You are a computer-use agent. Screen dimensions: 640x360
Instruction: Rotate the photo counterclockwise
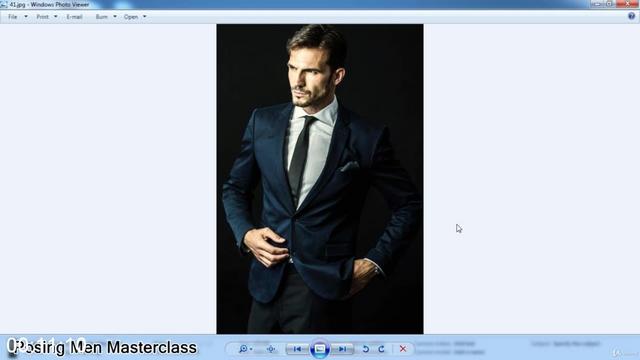click(x=366, y=349)
